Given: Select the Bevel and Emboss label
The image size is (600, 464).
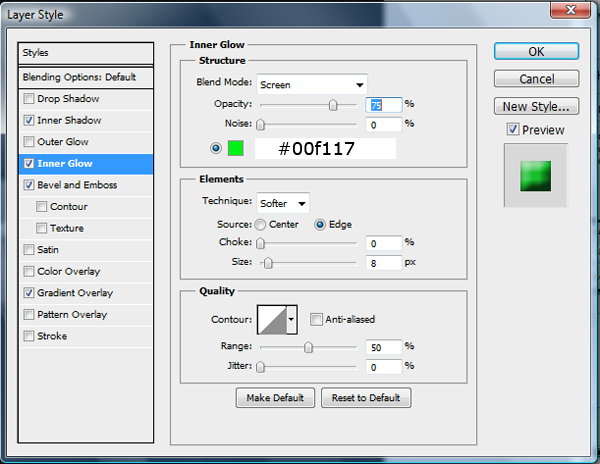Looking at the screenshot, I should point(77,185).
